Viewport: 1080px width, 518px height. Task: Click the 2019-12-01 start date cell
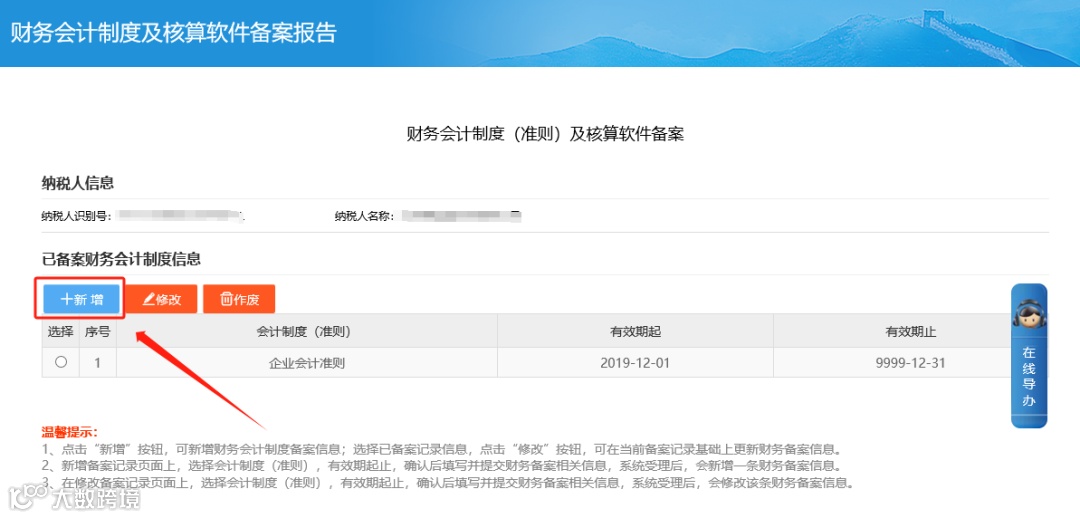tap(635, 362)
